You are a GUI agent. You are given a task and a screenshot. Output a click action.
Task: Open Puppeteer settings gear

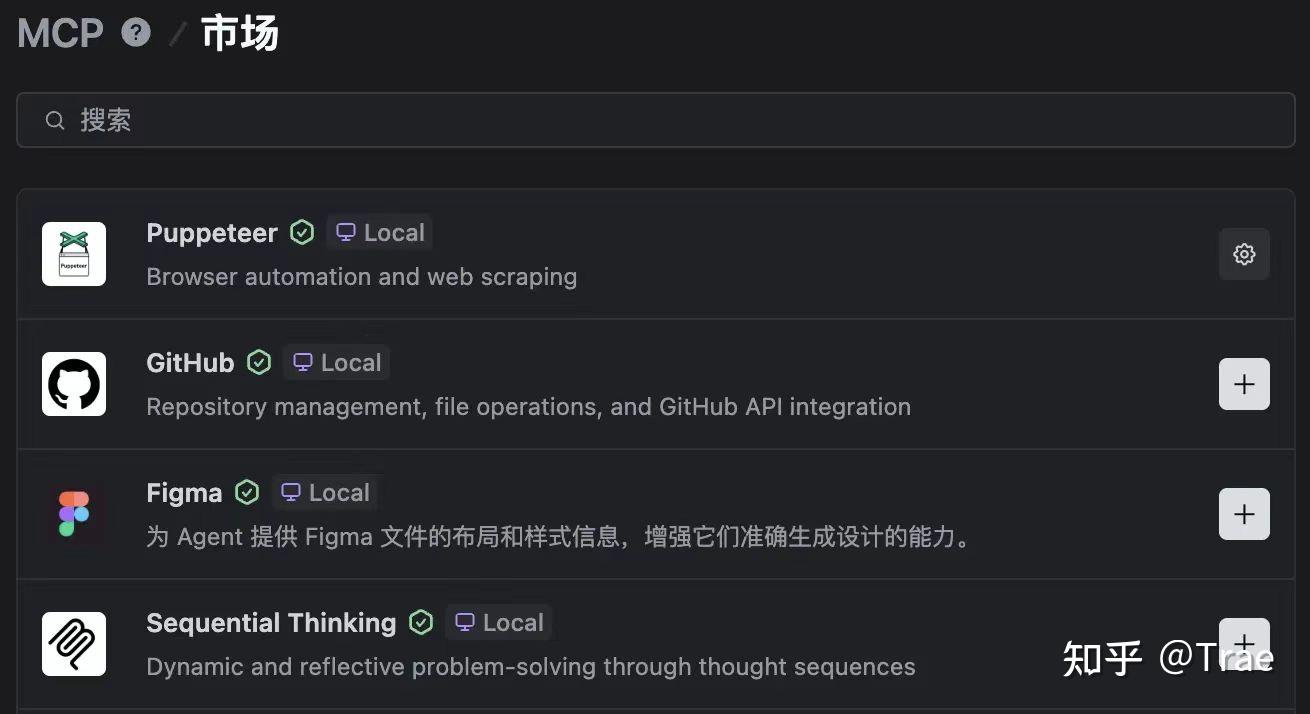[1244, 254]
